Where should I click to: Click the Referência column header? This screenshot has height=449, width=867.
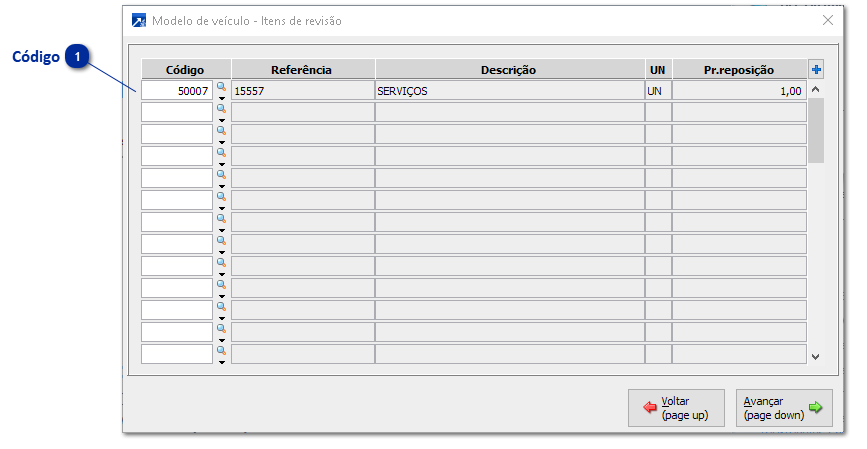pos(303,70)
